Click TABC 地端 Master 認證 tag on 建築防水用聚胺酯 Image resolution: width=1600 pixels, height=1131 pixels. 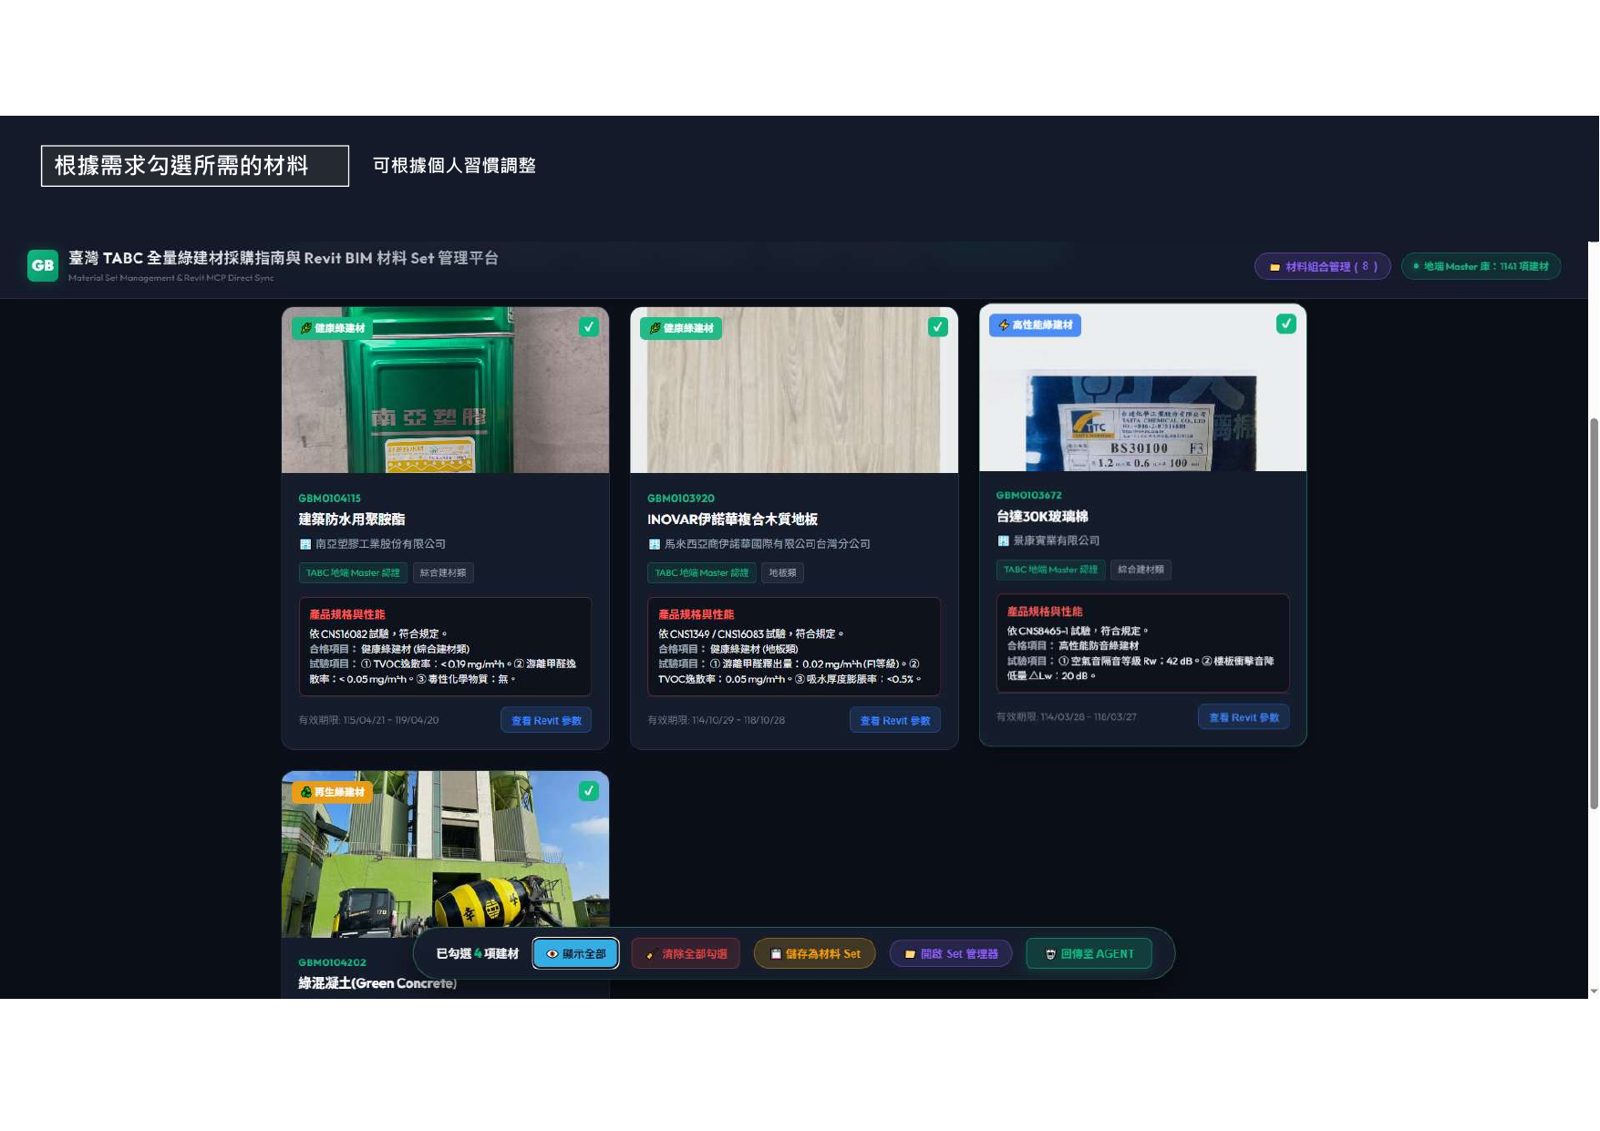tap(352, 573)
